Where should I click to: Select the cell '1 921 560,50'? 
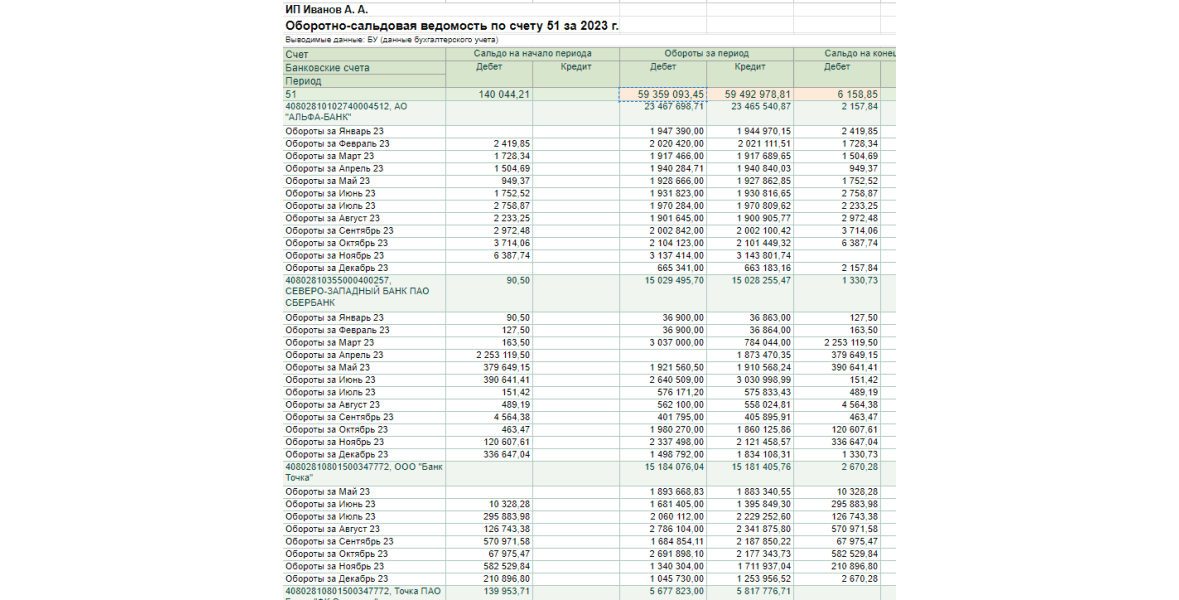tap(662, 368)
